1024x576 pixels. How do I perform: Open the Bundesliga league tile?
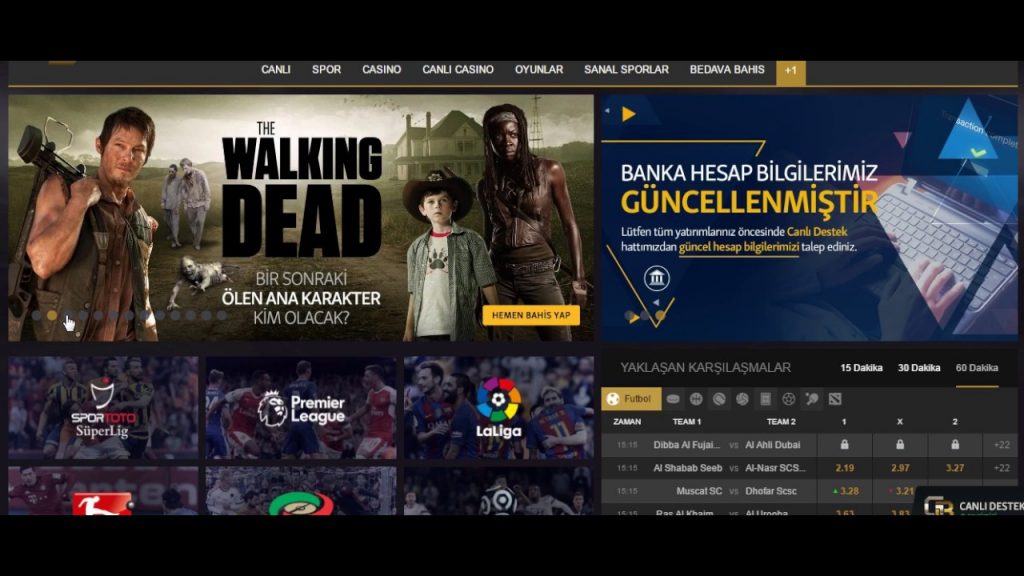pos(103,490)
